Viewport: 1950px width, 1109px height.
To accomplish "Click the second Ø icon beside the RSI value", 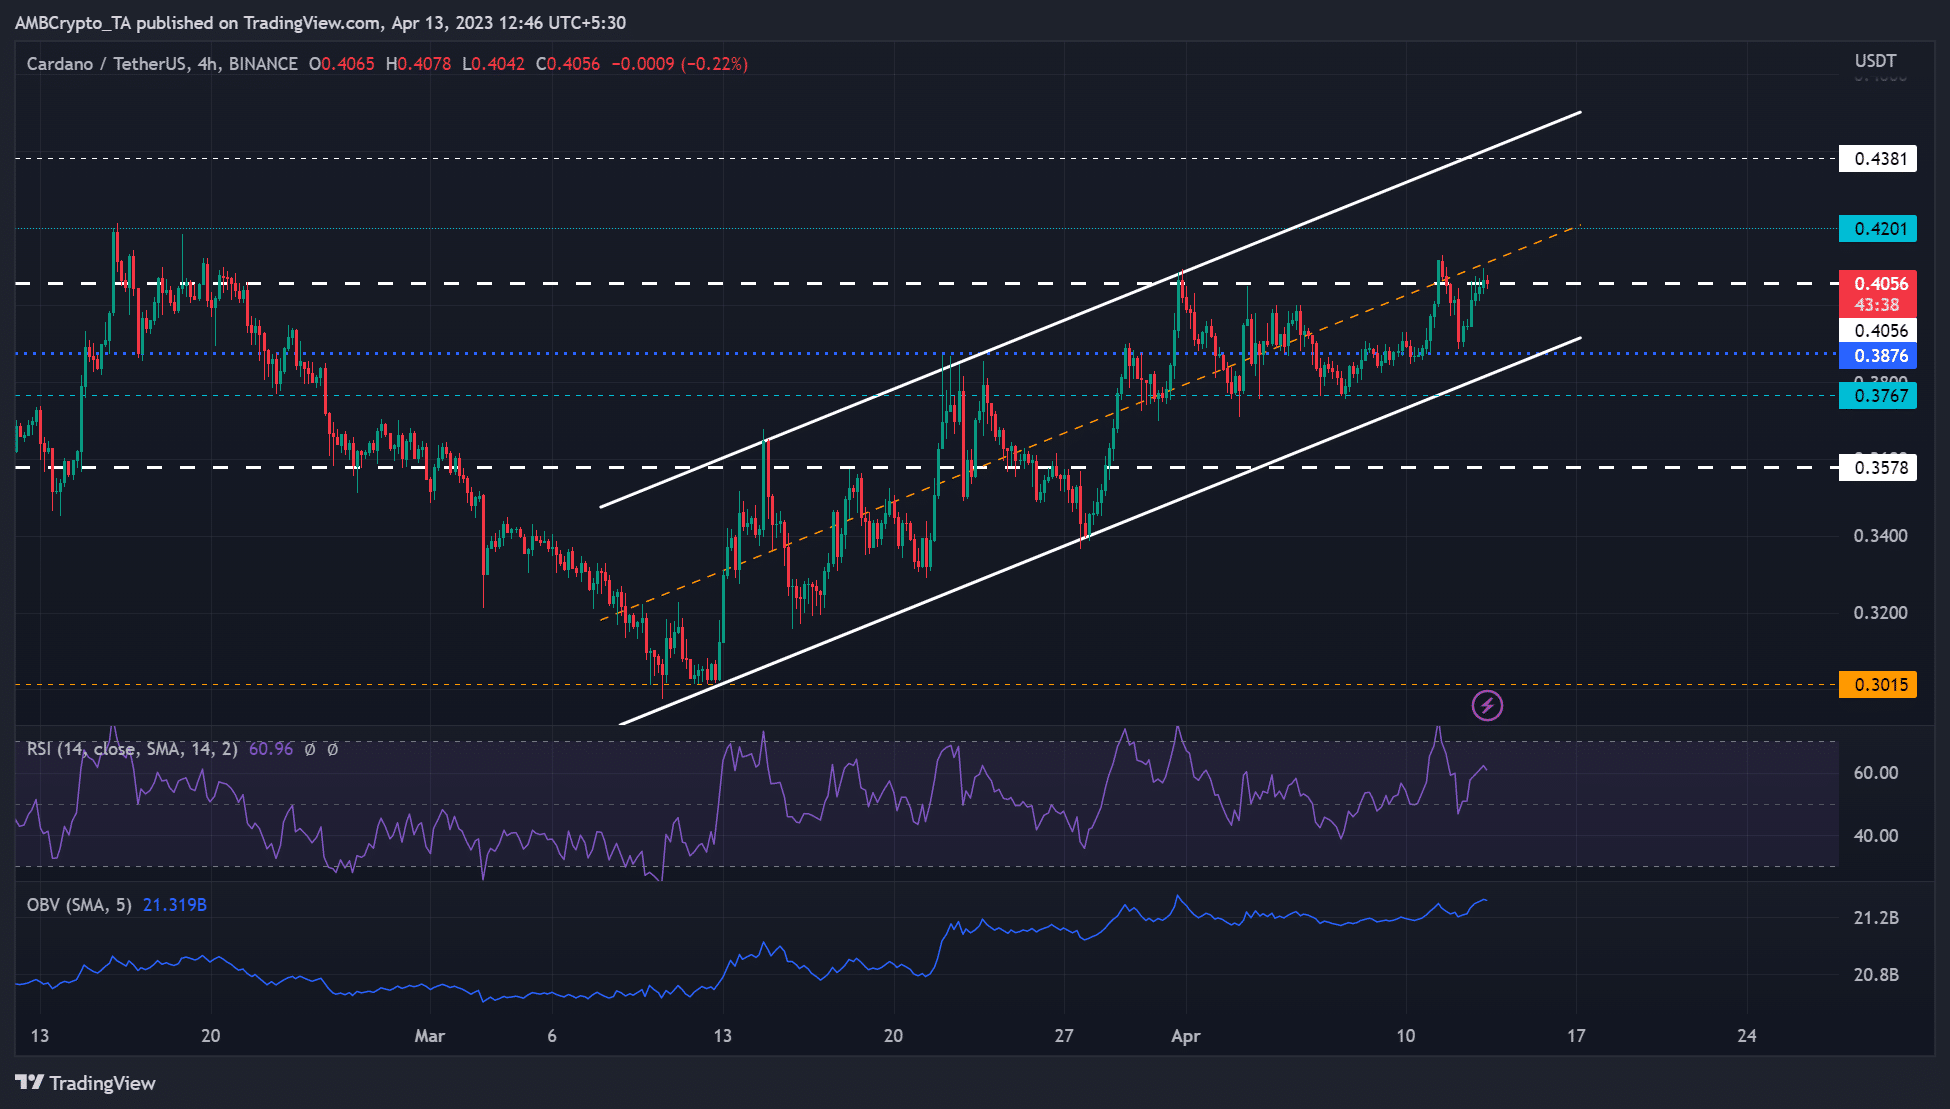I will tap(333, 748).
